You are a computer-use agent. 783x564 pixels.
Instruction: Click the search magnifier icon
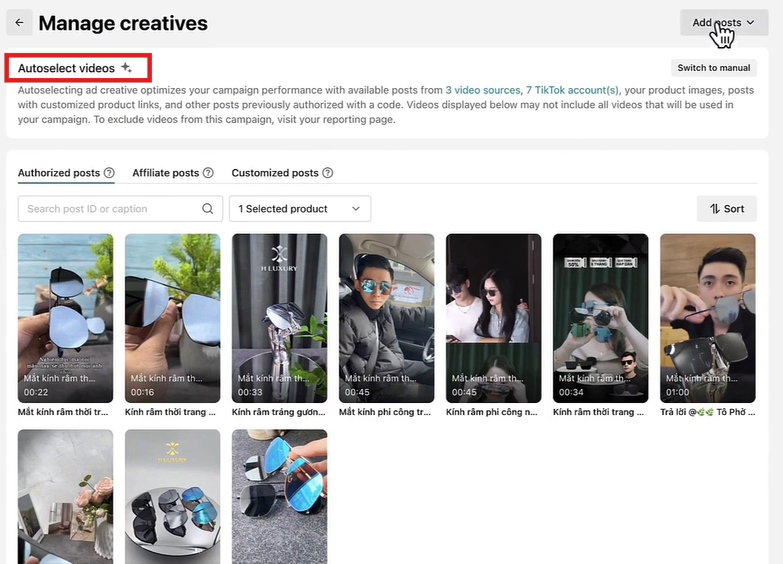point(208,209)
